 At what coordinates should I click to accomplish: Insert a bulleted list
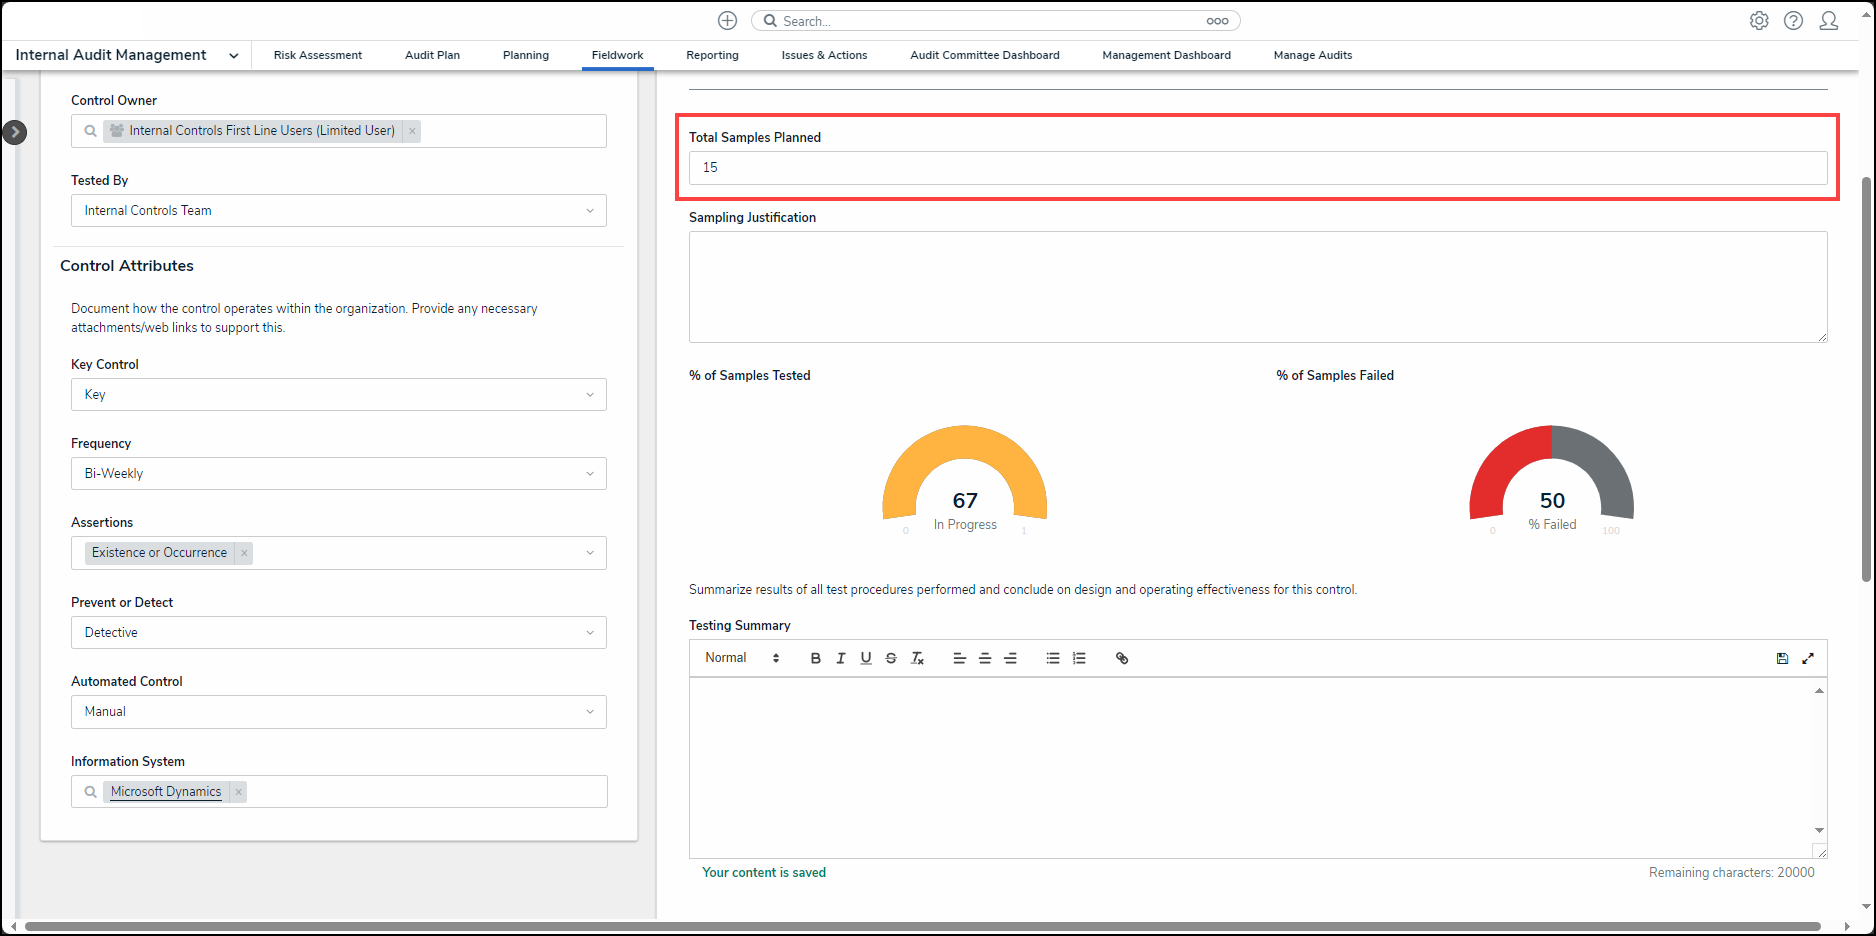1053,658
